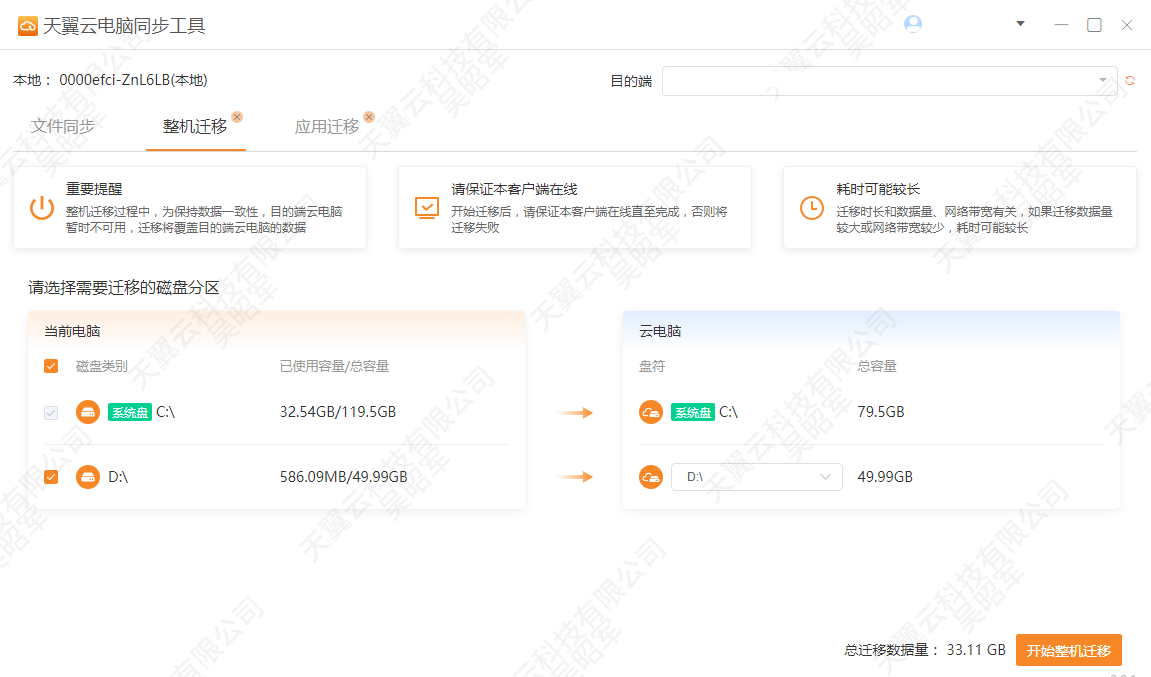The width and height of the screenshot is (1151, 677).
Task: Open the 目的端 destination dropdown
Action: 889,81
